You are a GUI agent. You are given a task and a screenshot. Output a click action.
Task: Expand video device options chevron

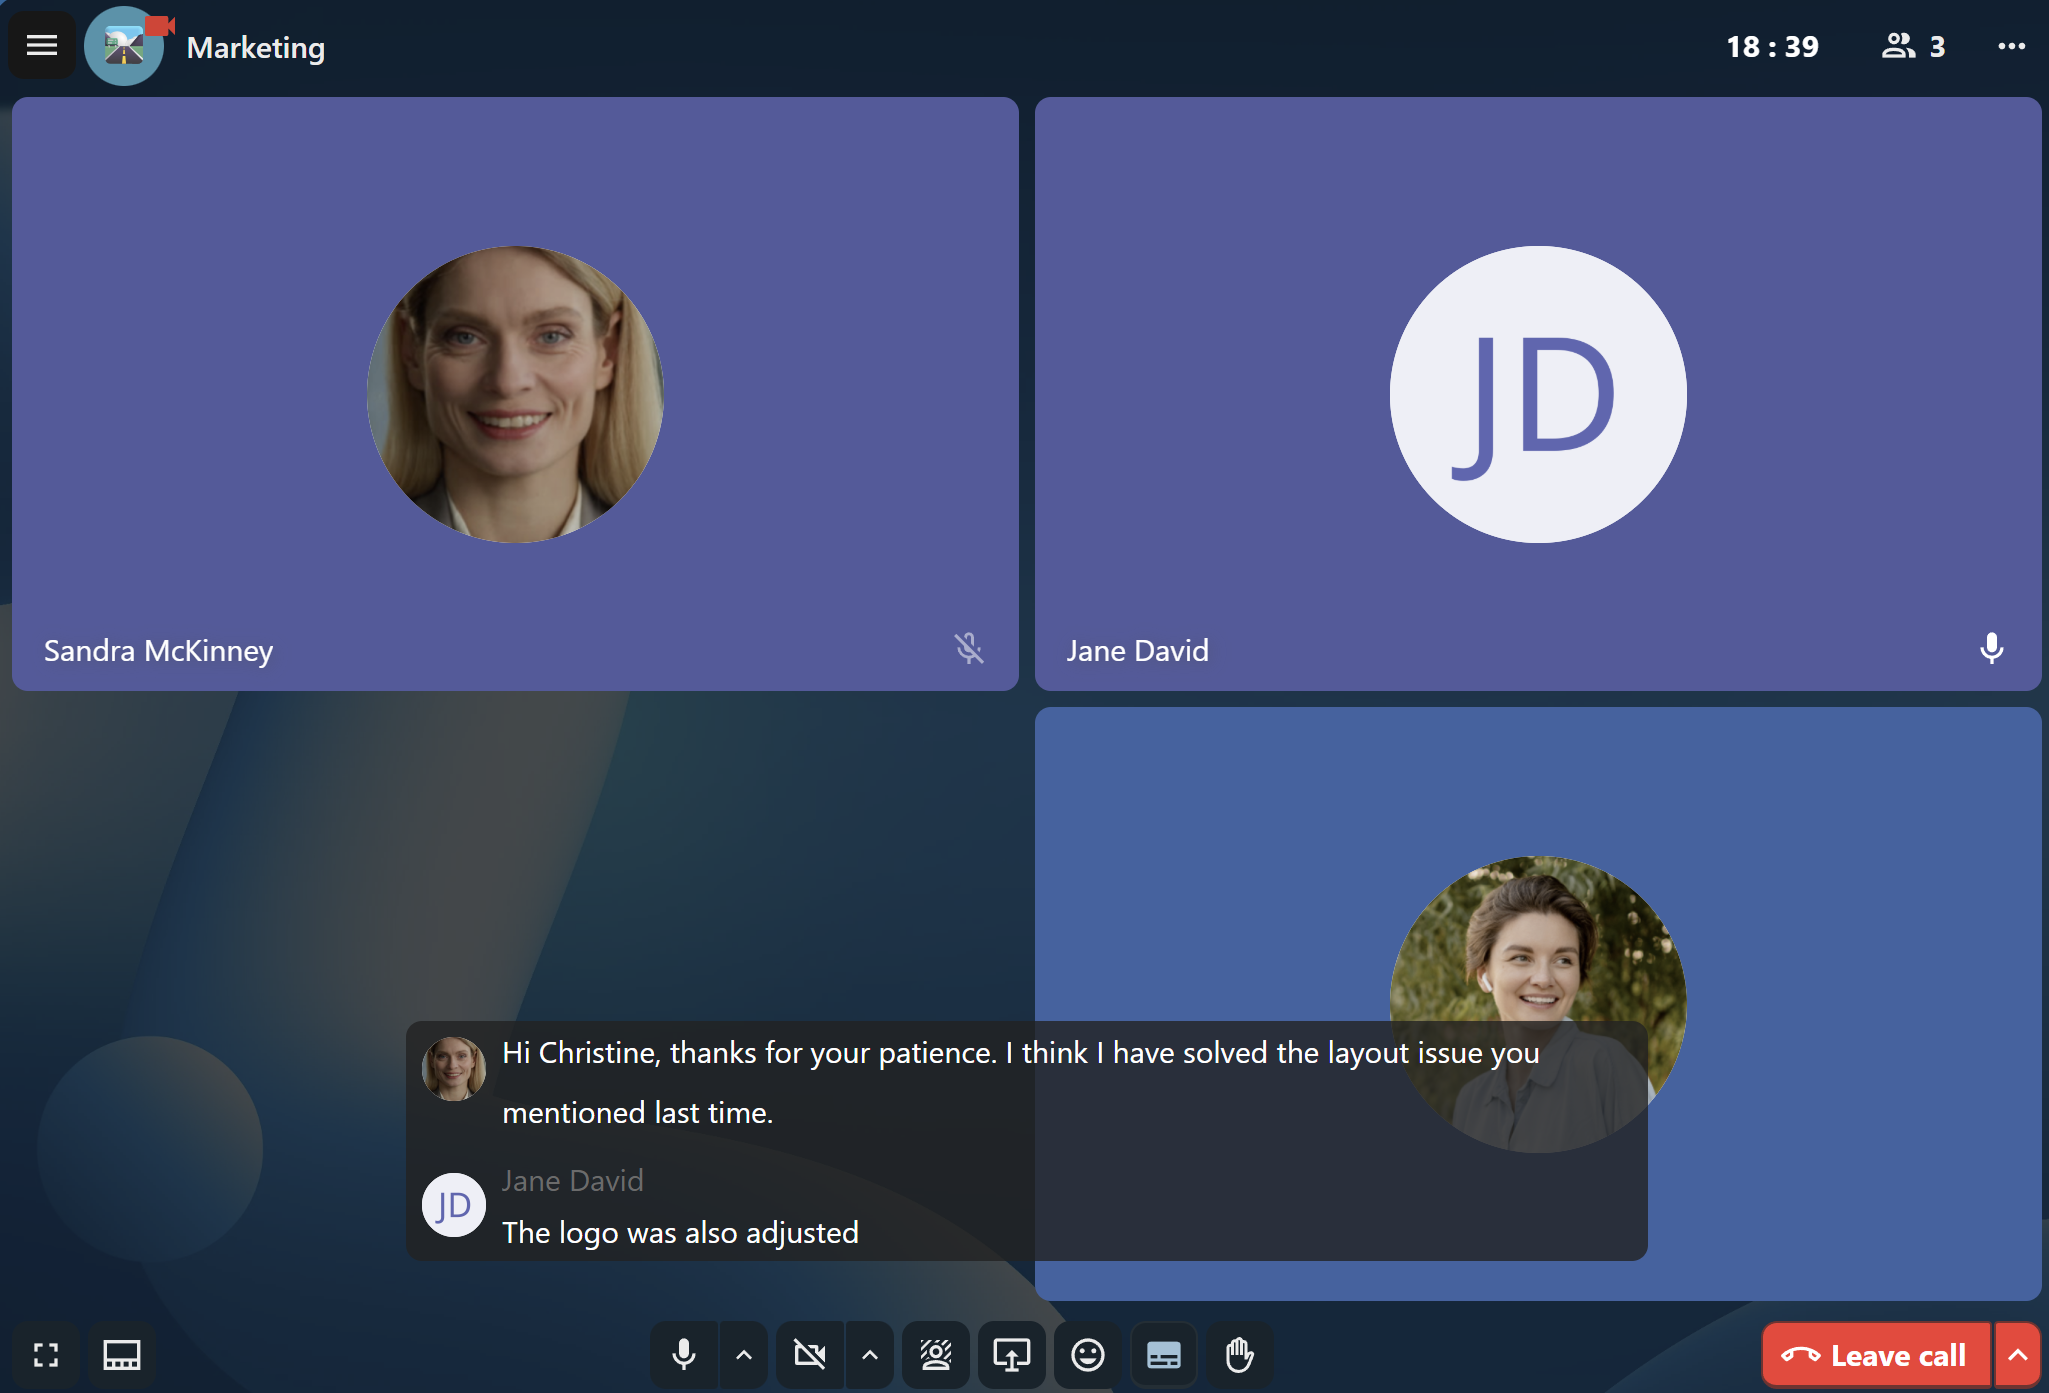[870, 1355]
